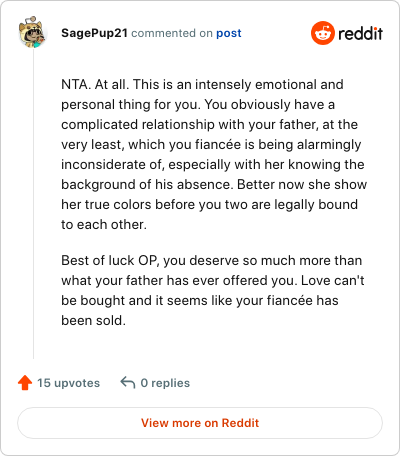
Task: Click the line starting "what your father has"
Action: pos(213,280)
